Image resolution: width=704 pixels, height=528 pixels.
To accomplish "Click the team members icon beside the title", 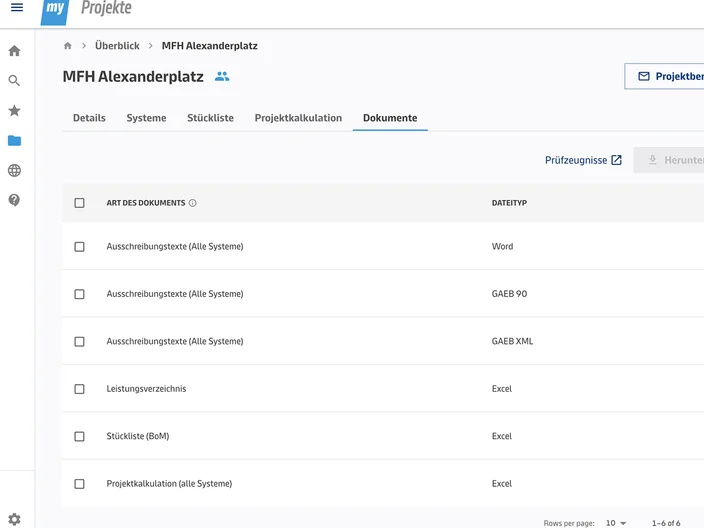I will pyautogui.click(x=222, y=76).
